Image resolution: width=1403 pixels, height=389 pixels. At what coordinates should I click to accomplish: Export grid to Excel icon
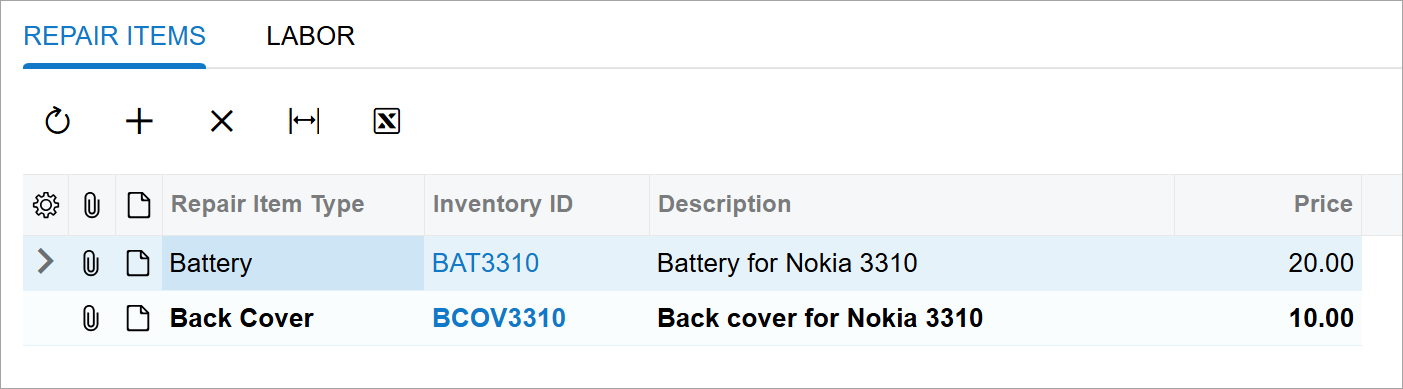click(x=386, y=122)
